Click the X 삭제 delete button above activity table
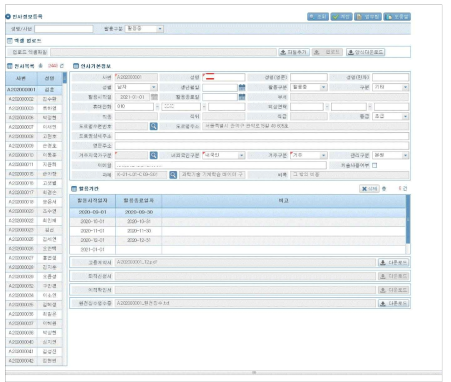The width and height of the screenshot is (451, 382). (369, 189)
